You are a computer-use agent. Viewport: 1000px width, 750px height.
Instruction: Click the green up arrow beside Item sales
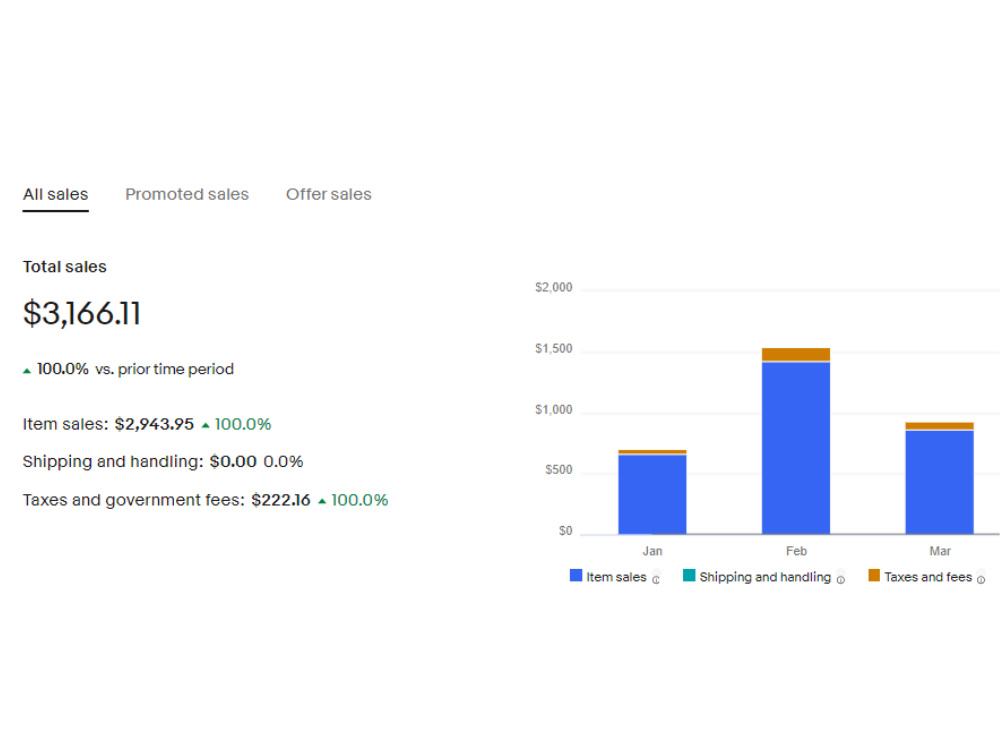pos(205,425)
